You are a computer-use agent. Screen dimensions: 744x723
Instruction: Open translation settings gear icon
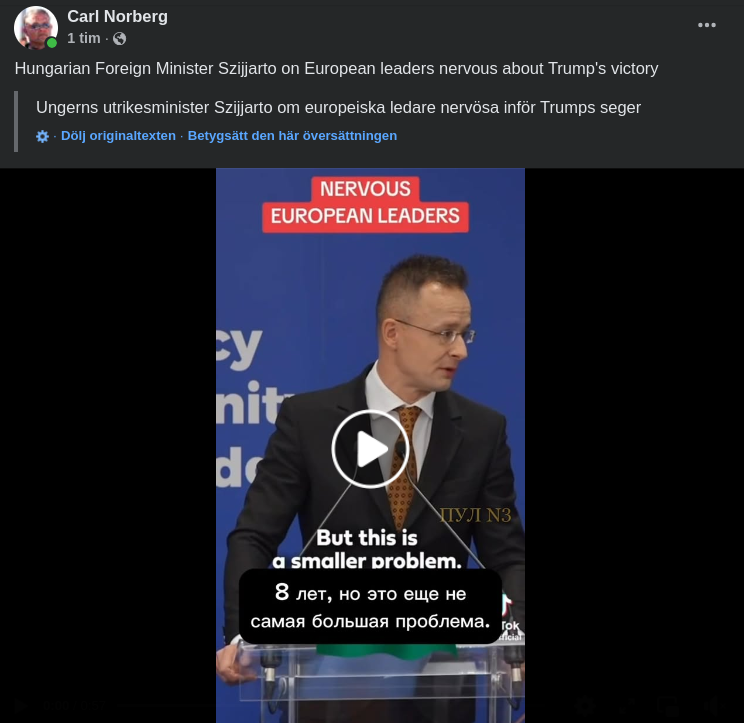coord(42,137)
